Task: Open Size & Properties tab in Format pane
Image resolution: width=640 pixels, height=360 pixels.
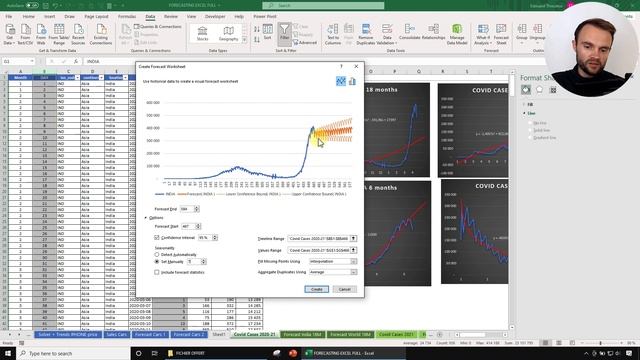Action: [x=553, y=89]
